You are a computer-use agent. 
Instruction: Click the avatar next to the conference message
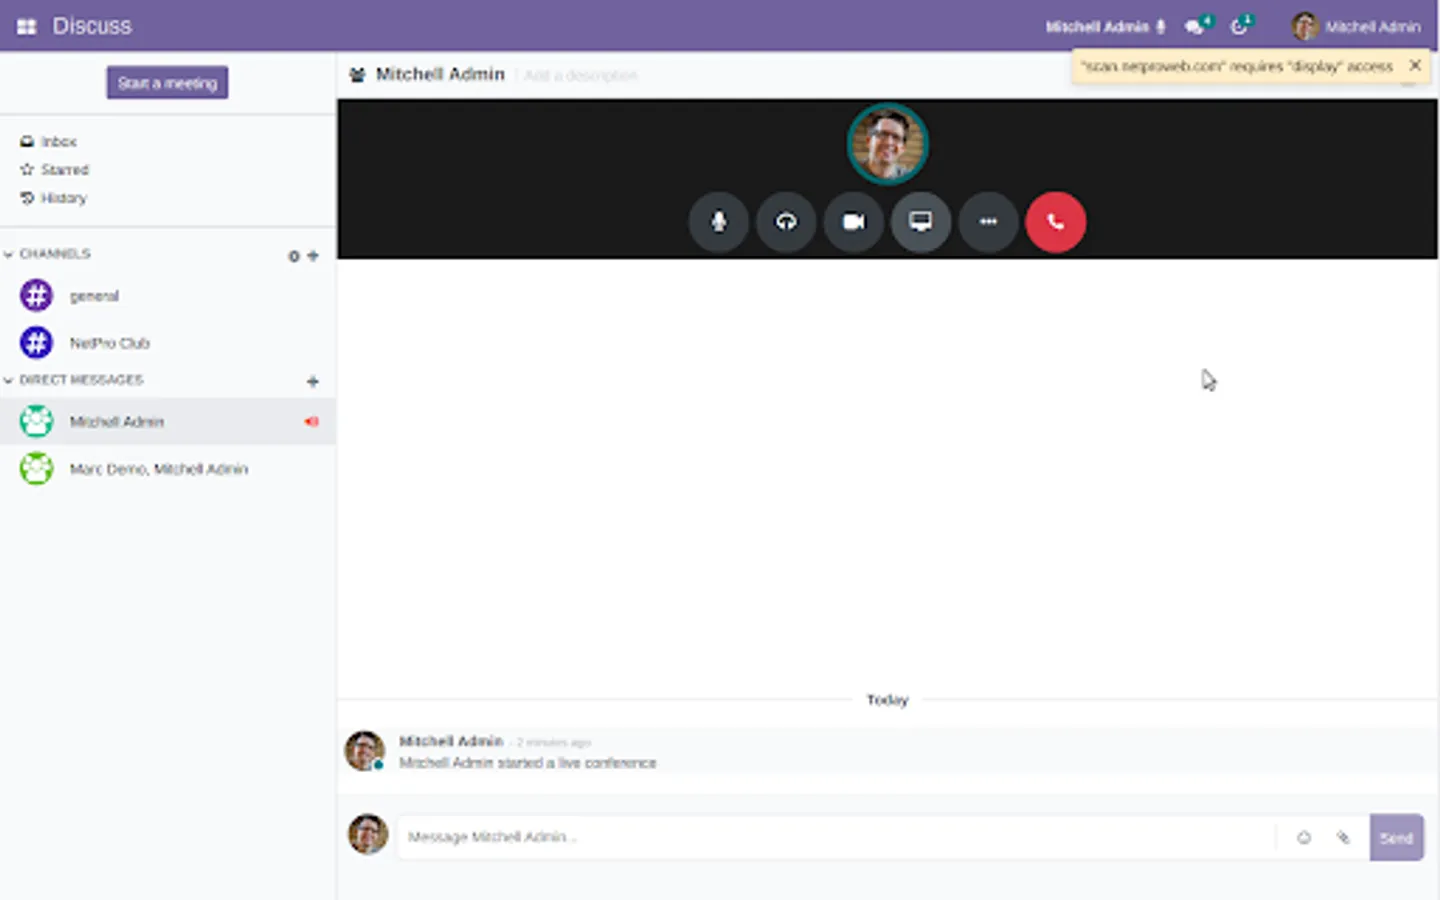[x=365, y=750]
